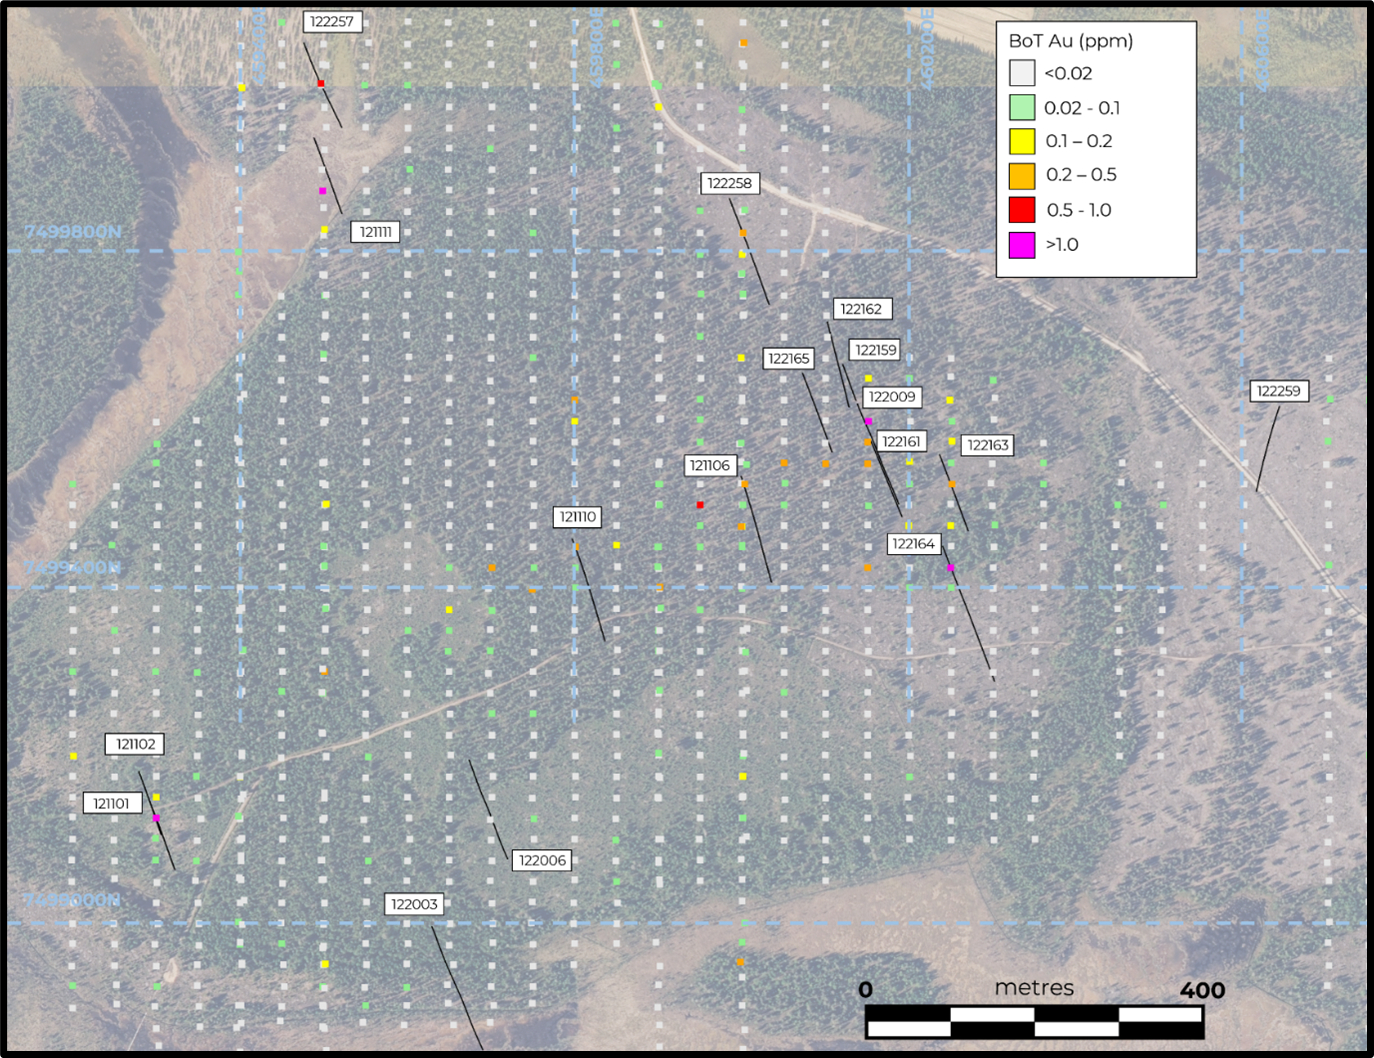Viewport: 1374px width, 1058px height.
Task: Select drill hole label 121102
Action: (x=135, y=744)
